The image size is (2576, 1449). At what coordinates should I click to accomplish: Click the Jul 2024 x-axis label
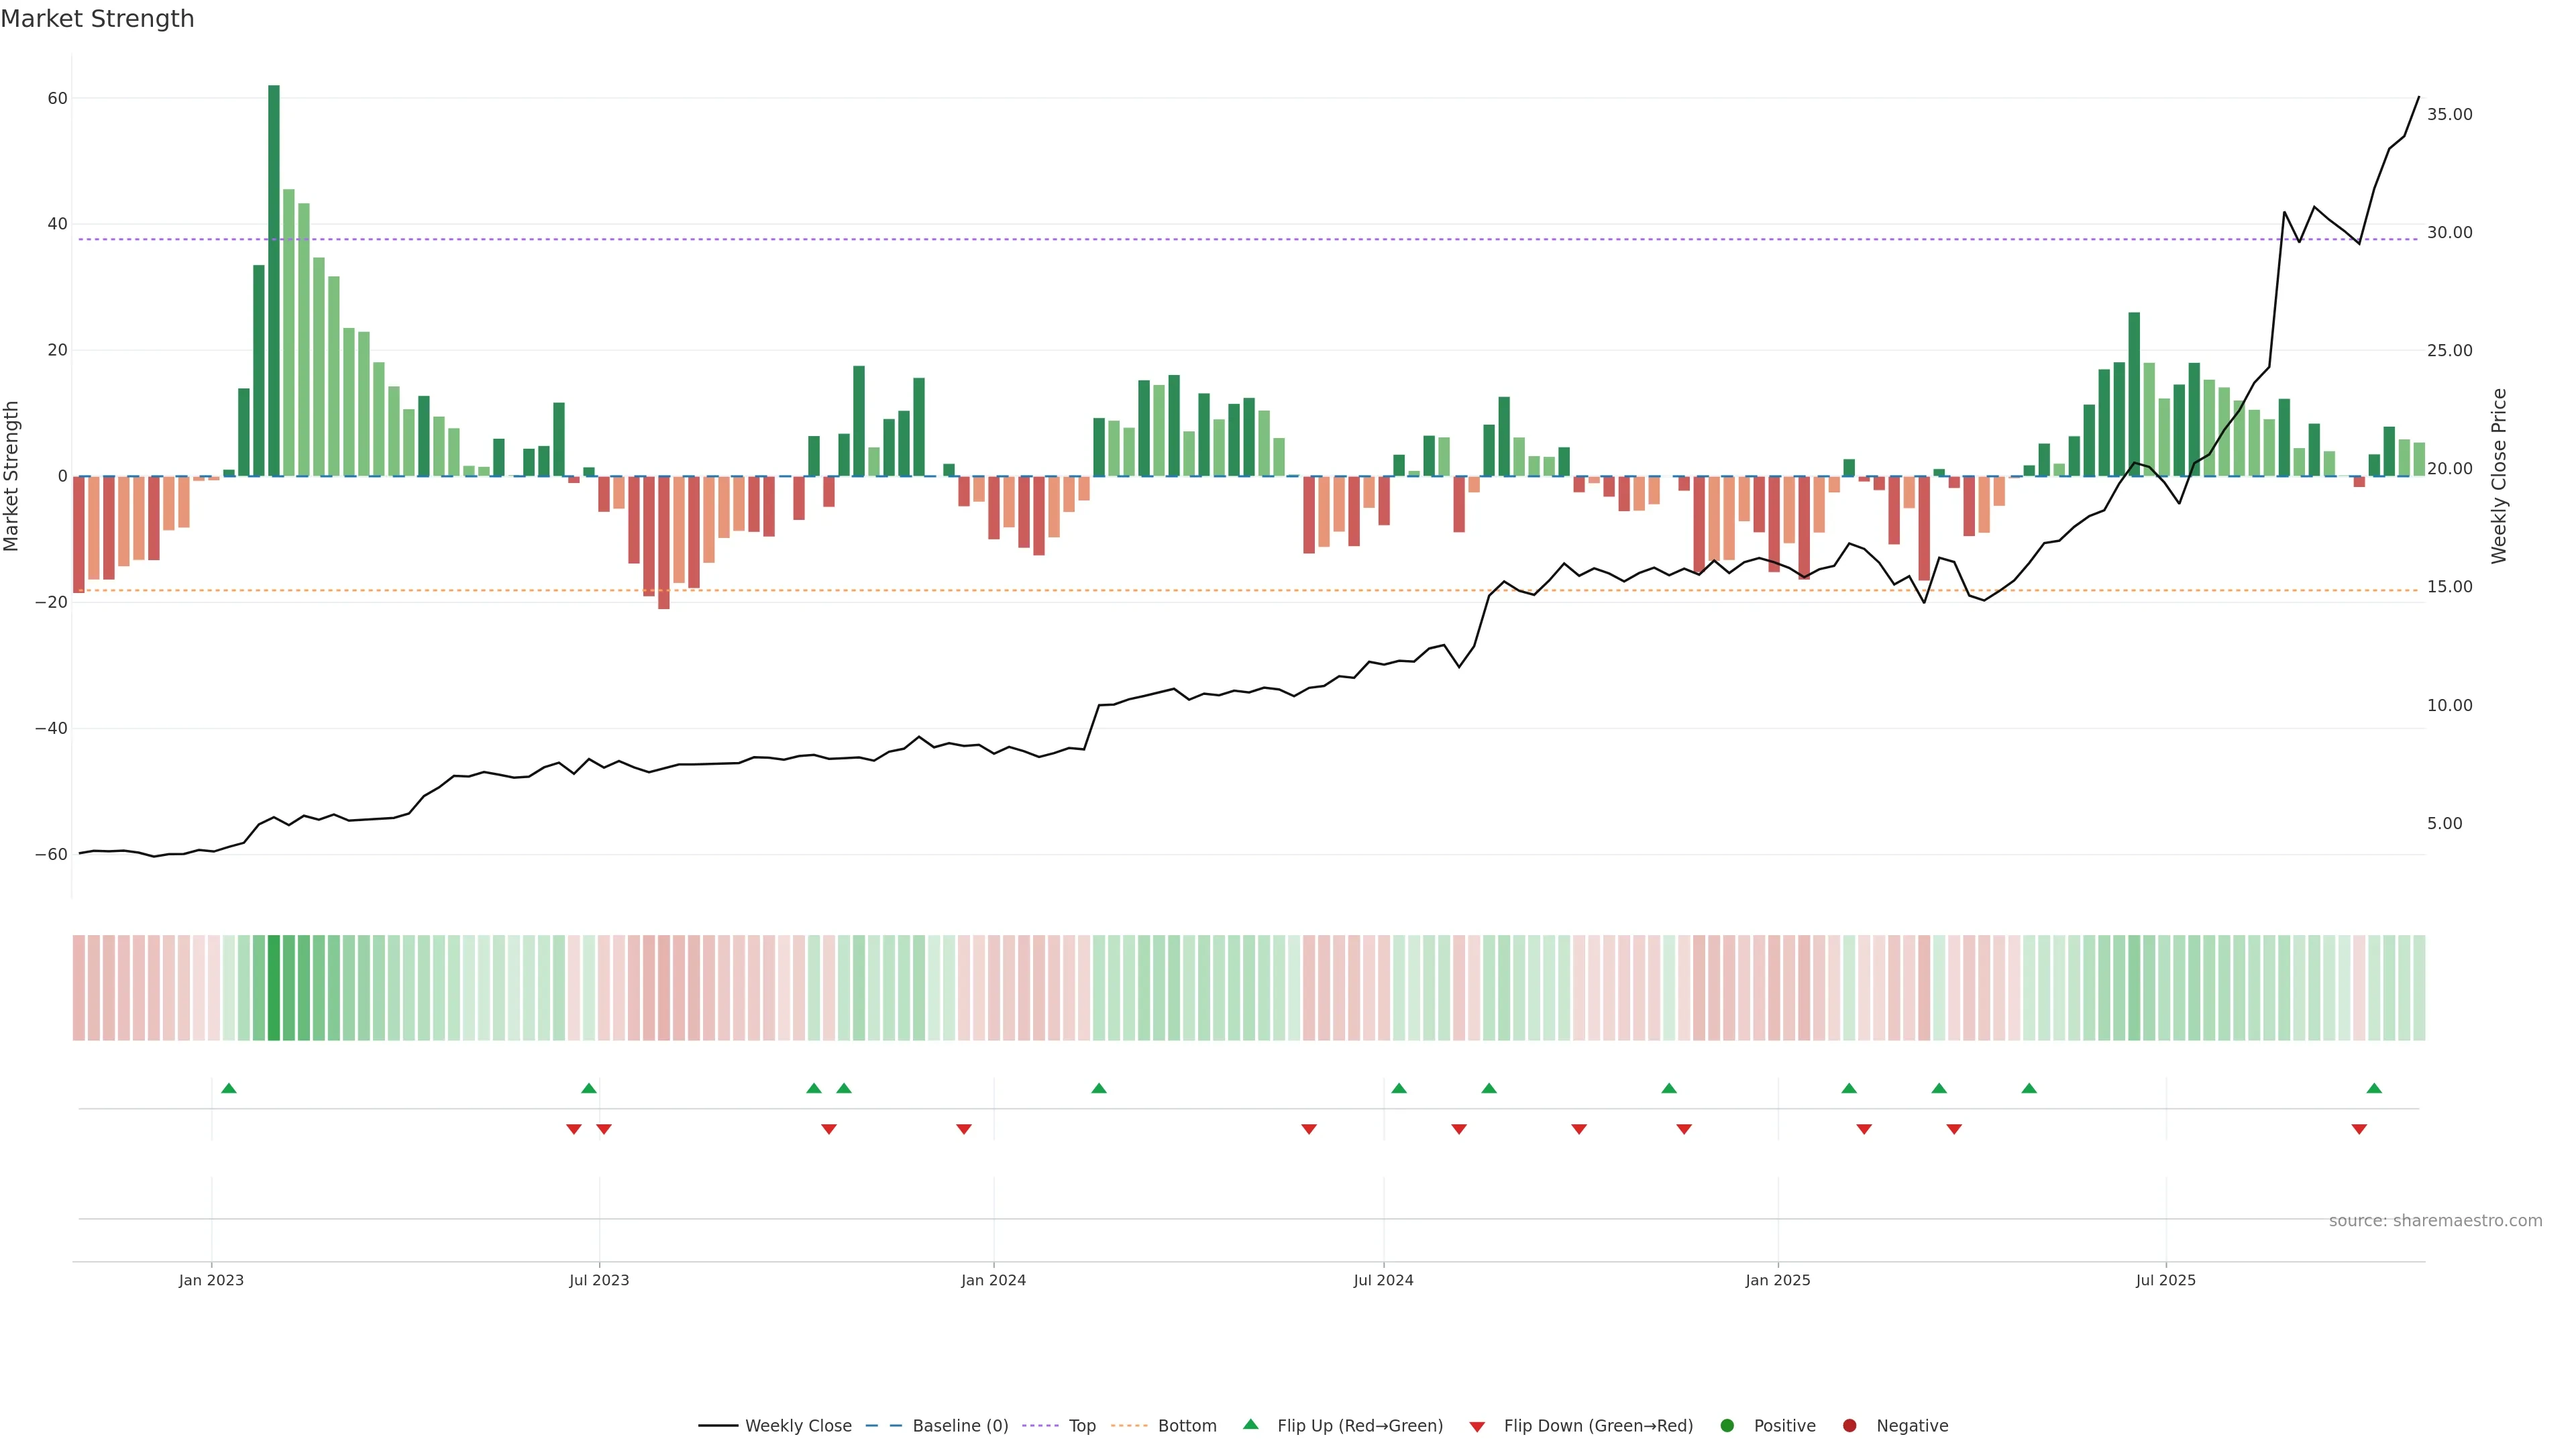1383,1280
